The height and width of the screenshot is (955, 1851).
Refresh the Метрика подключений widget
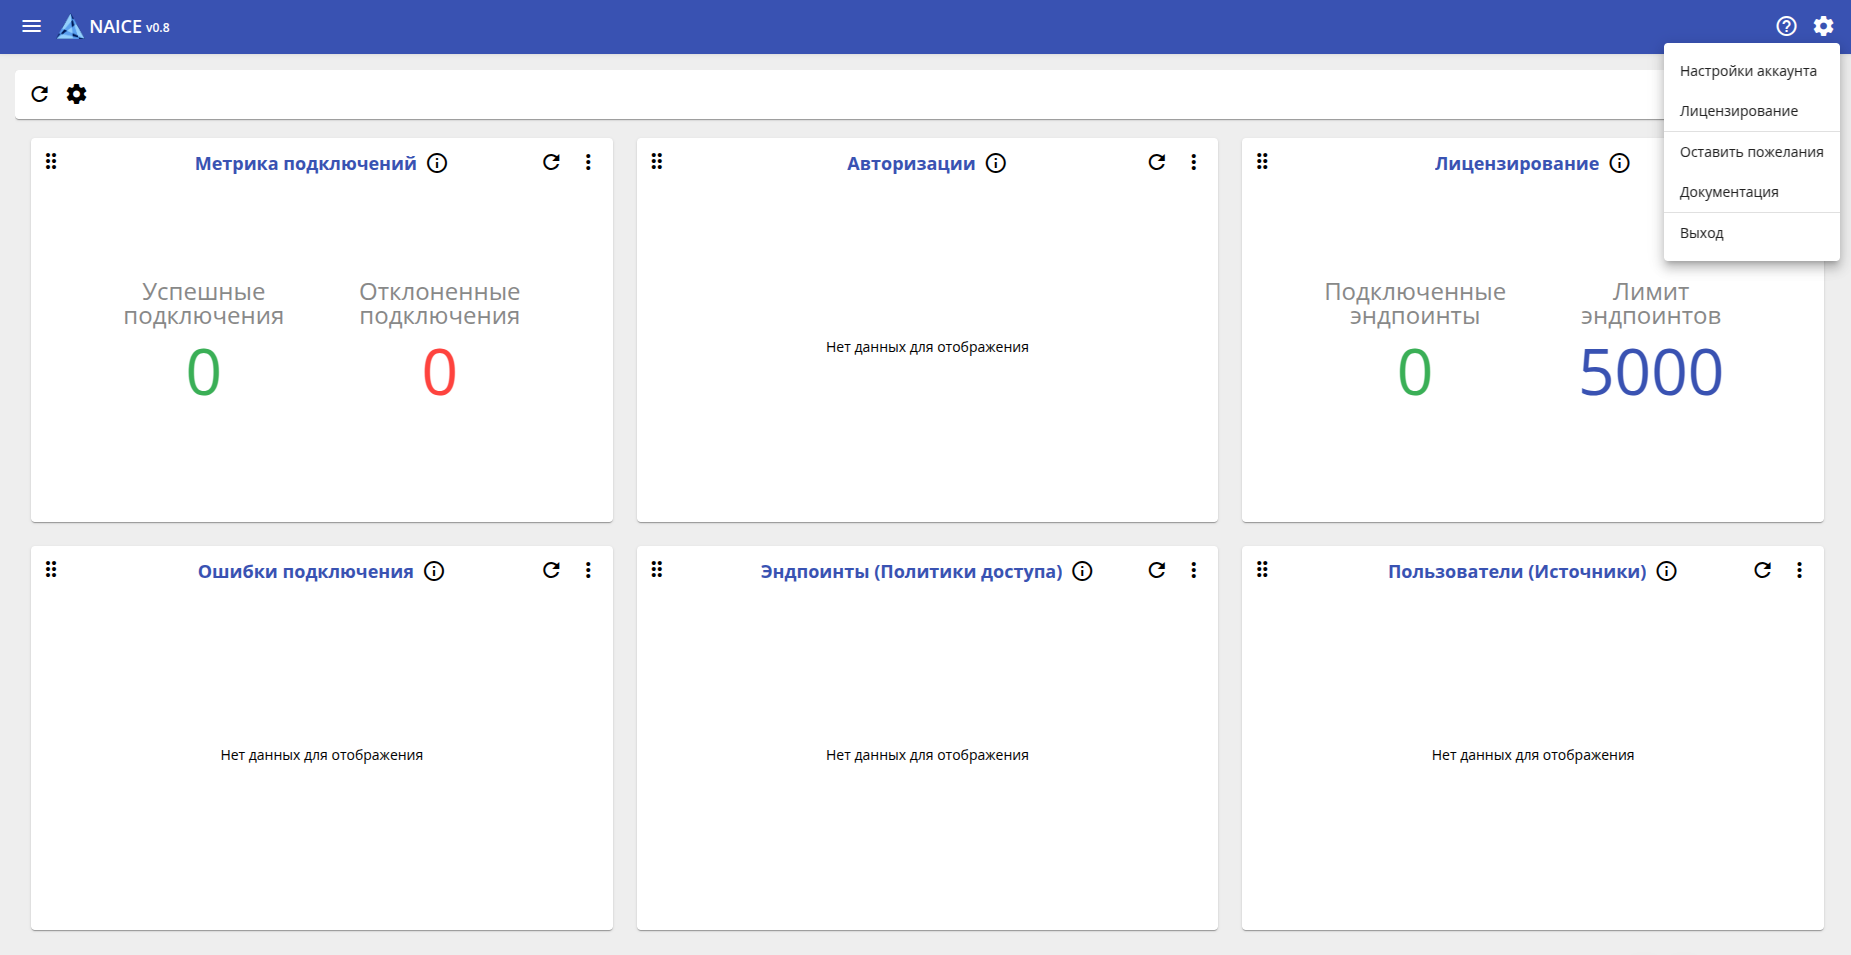coord(551,162)
